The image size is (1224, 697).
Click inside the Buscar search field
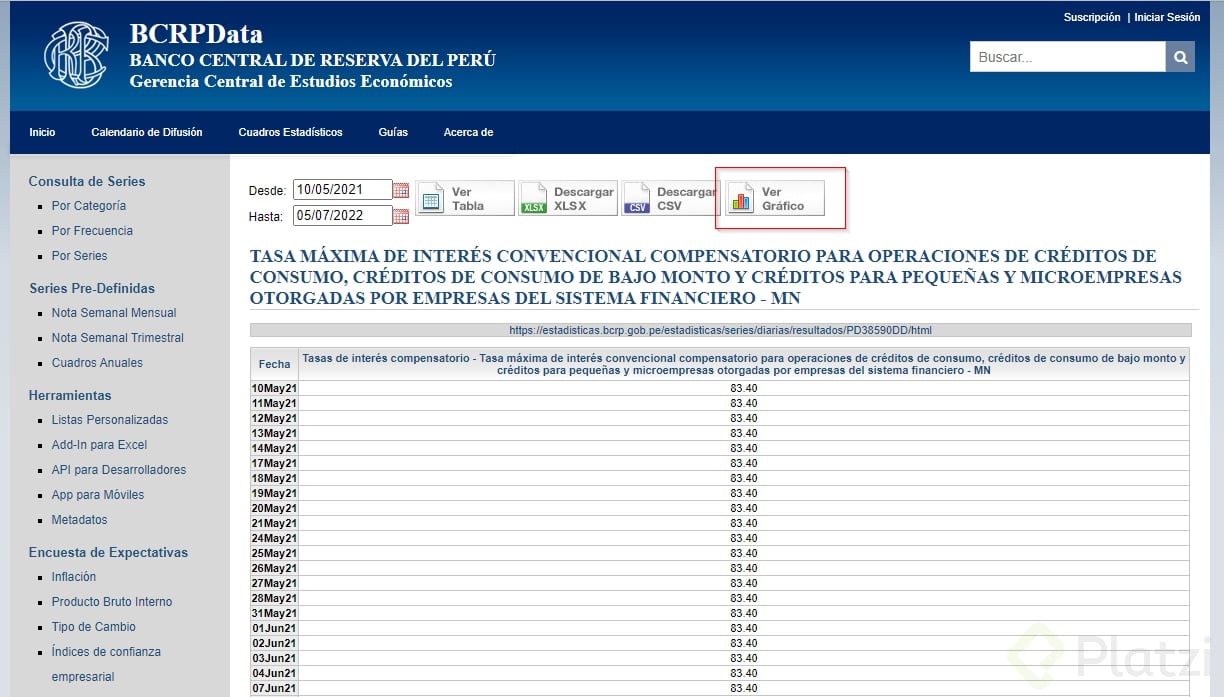tap(1060, 56)
